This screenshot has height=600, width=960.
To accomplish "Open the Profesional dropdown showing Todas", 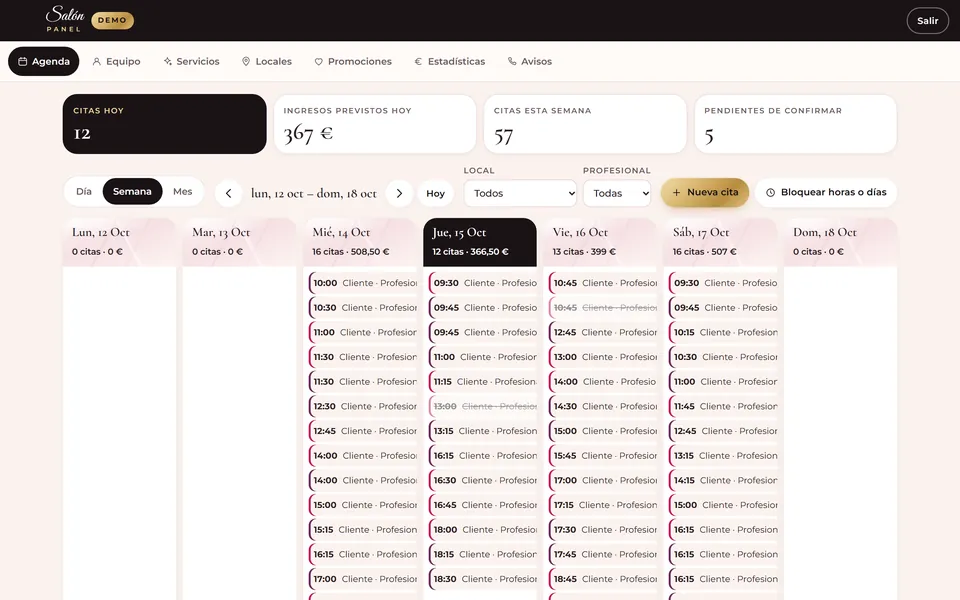I will tap(617, 193).
